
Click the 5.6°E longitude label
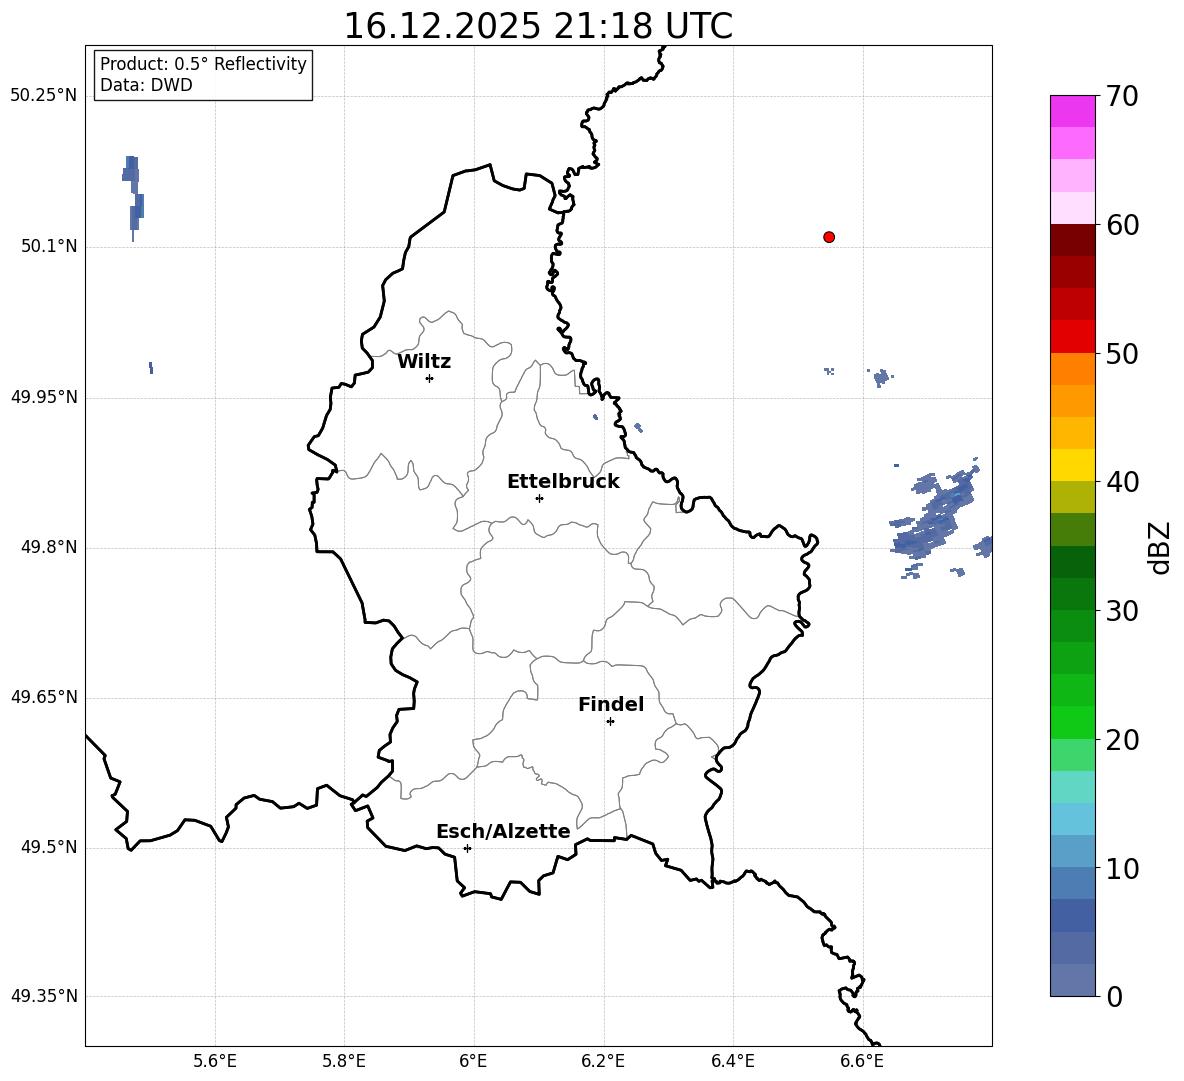pos(215,1061)
